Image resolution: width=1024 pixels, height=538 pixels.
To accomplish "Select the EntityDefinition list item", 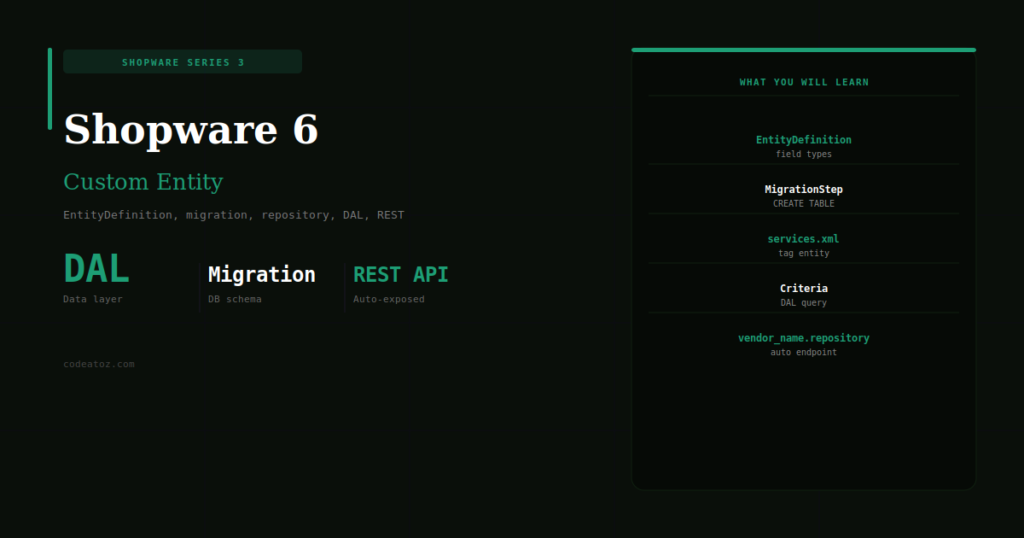I will [x=803, y=140].
